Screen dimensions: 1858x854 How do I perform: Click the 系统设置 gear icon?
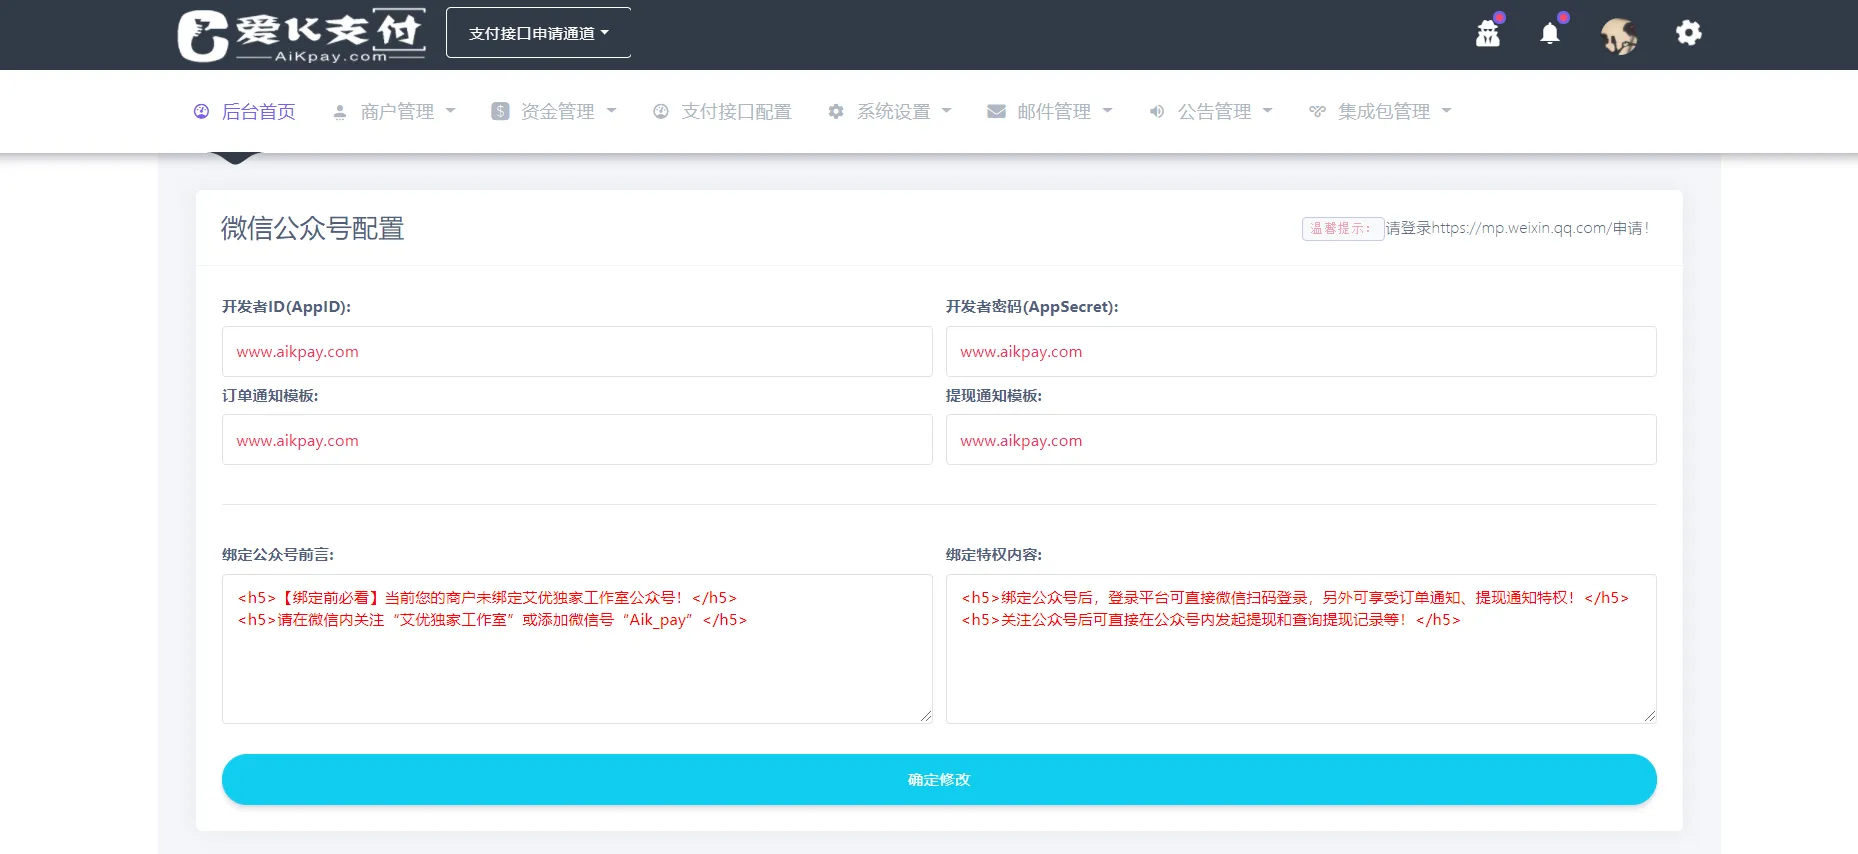click(x=836, y=111)
